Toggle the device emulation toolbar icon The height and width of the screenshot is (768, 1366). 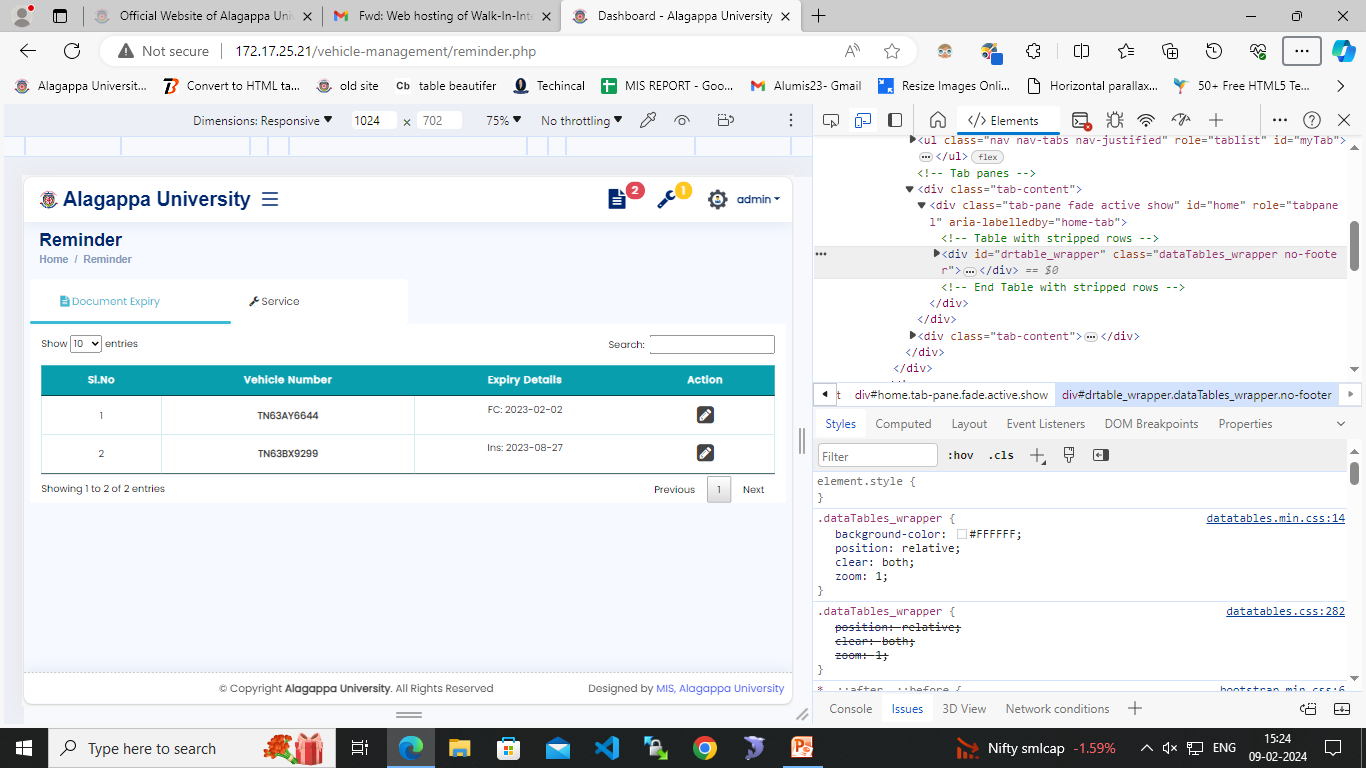click(x=862, y=120)
